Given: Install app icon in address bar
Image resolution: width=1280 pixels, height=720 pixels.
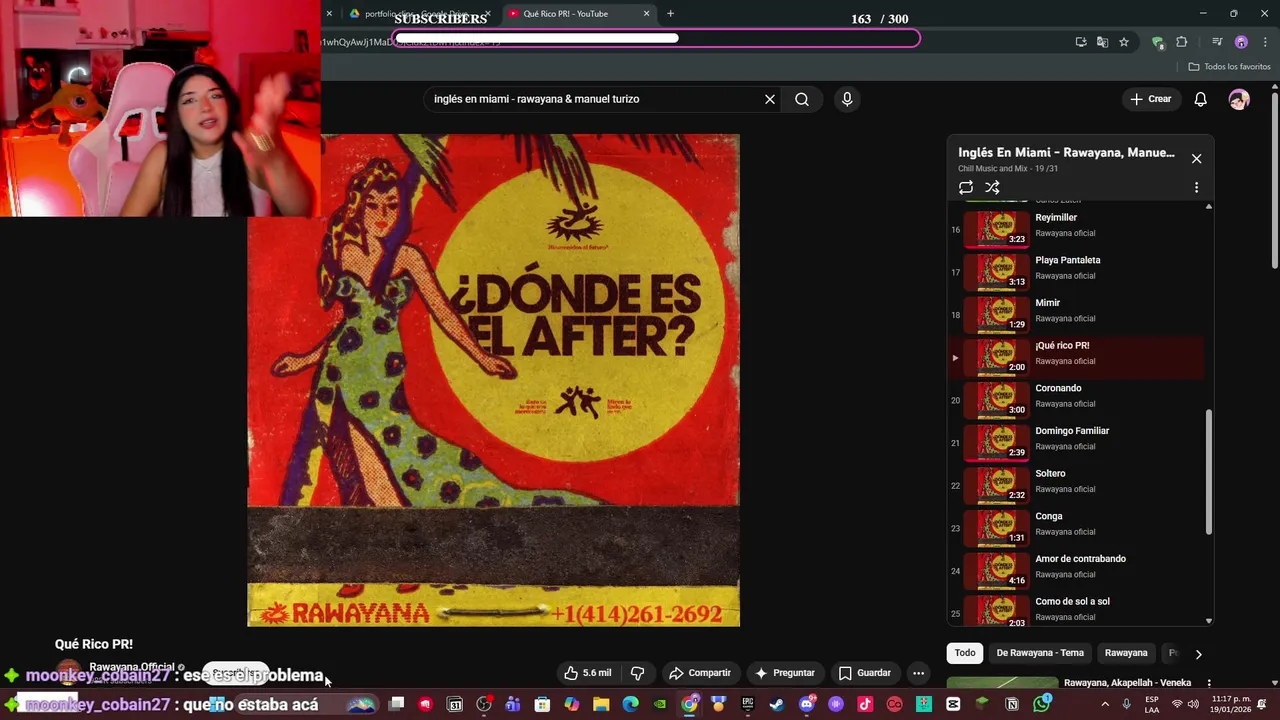Looking at the screenshot, I should click(x=1081, y=42).
